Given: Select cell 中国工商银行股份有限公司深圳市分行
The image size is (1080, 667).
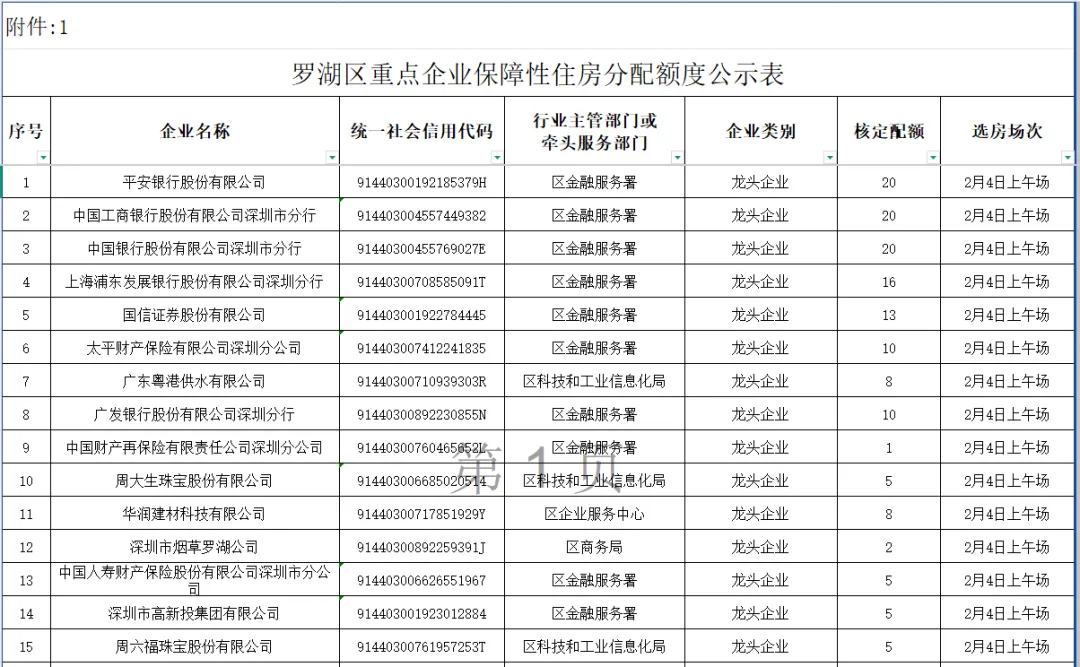Looking at the screenshot, I should point(195,216).
